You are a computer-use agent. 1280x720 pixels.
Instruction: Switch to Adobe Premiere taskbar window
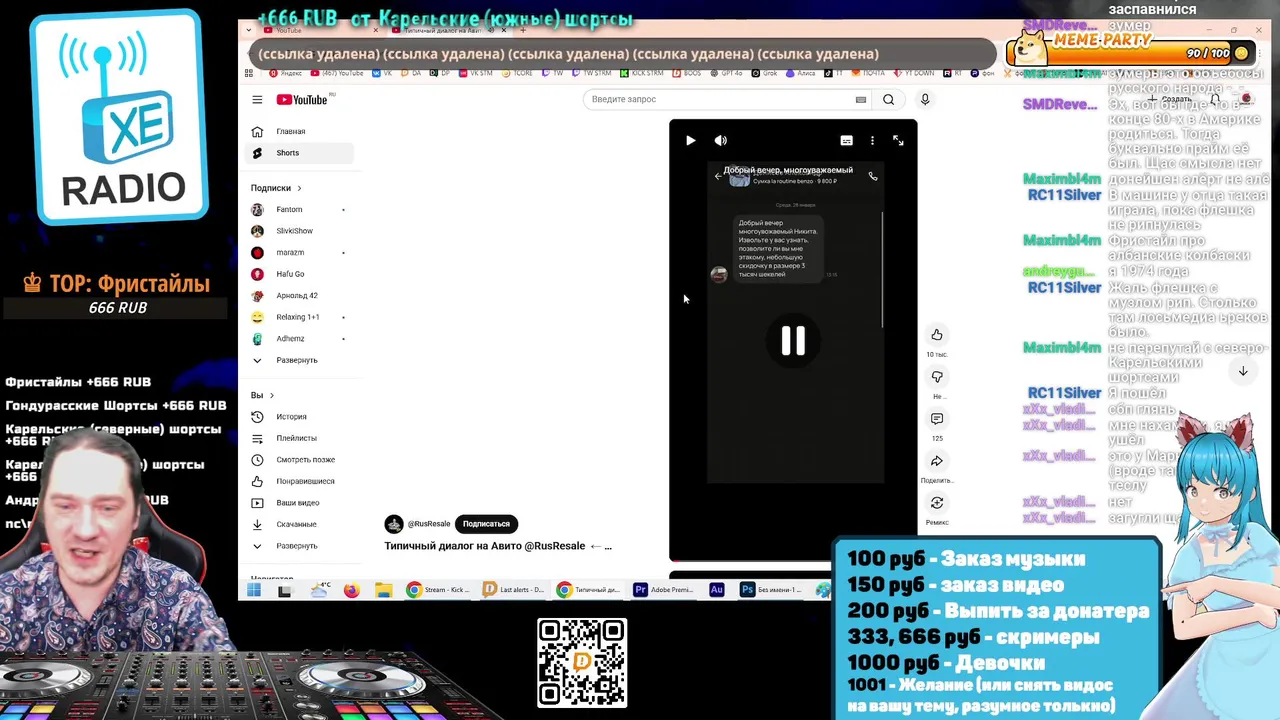coord(664,590)
